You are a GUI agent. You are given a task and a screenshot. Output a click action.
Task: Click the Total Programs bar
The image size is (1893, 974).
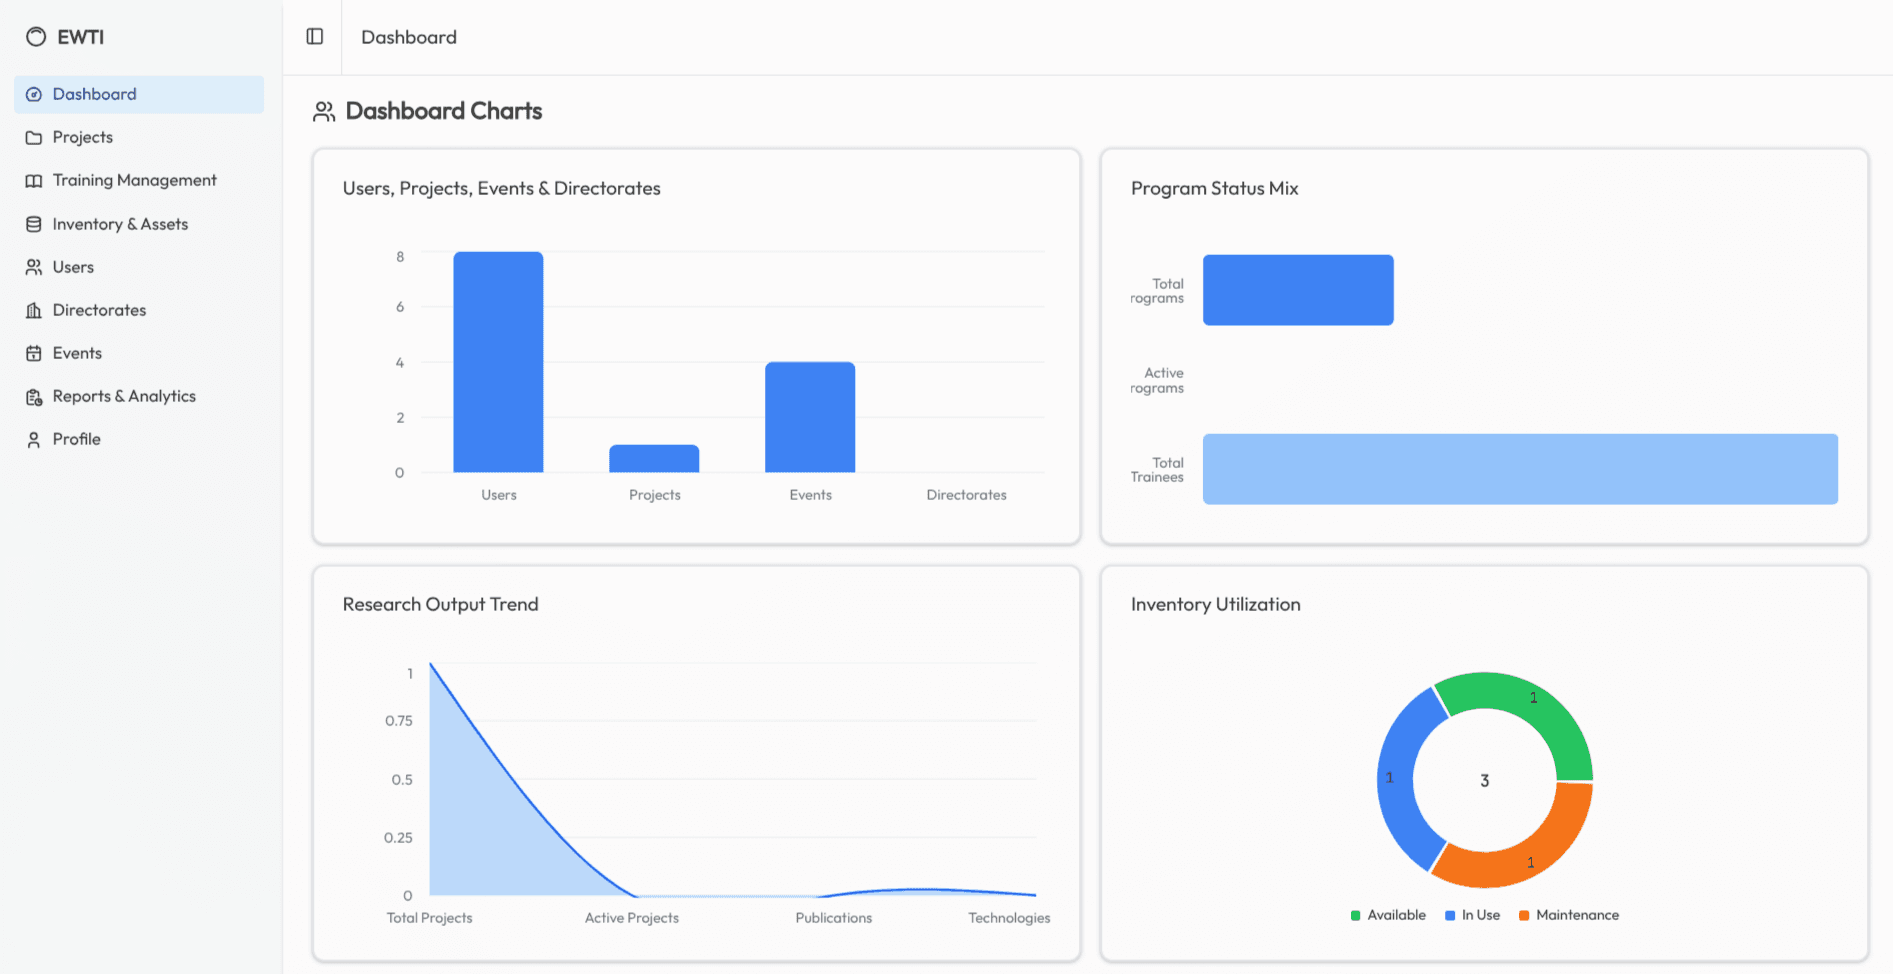click(1297, 290)
